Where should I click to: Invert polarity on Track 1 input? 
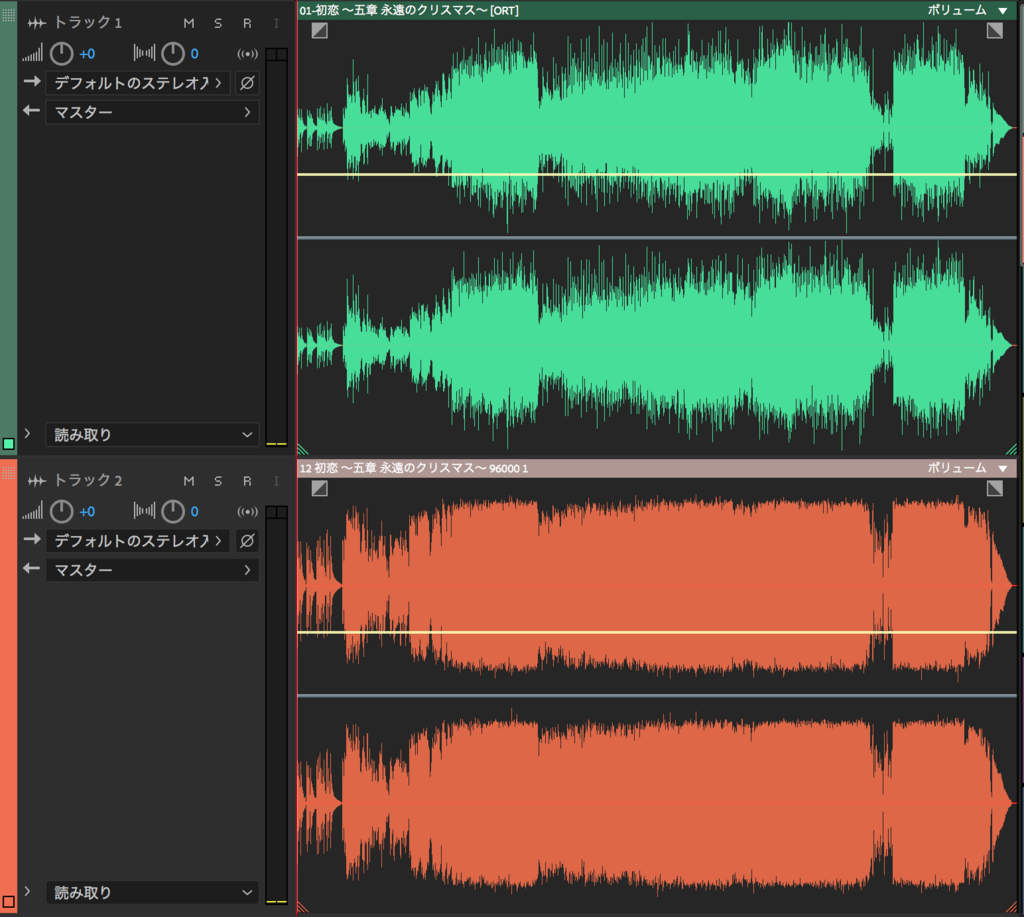point(247,83)
